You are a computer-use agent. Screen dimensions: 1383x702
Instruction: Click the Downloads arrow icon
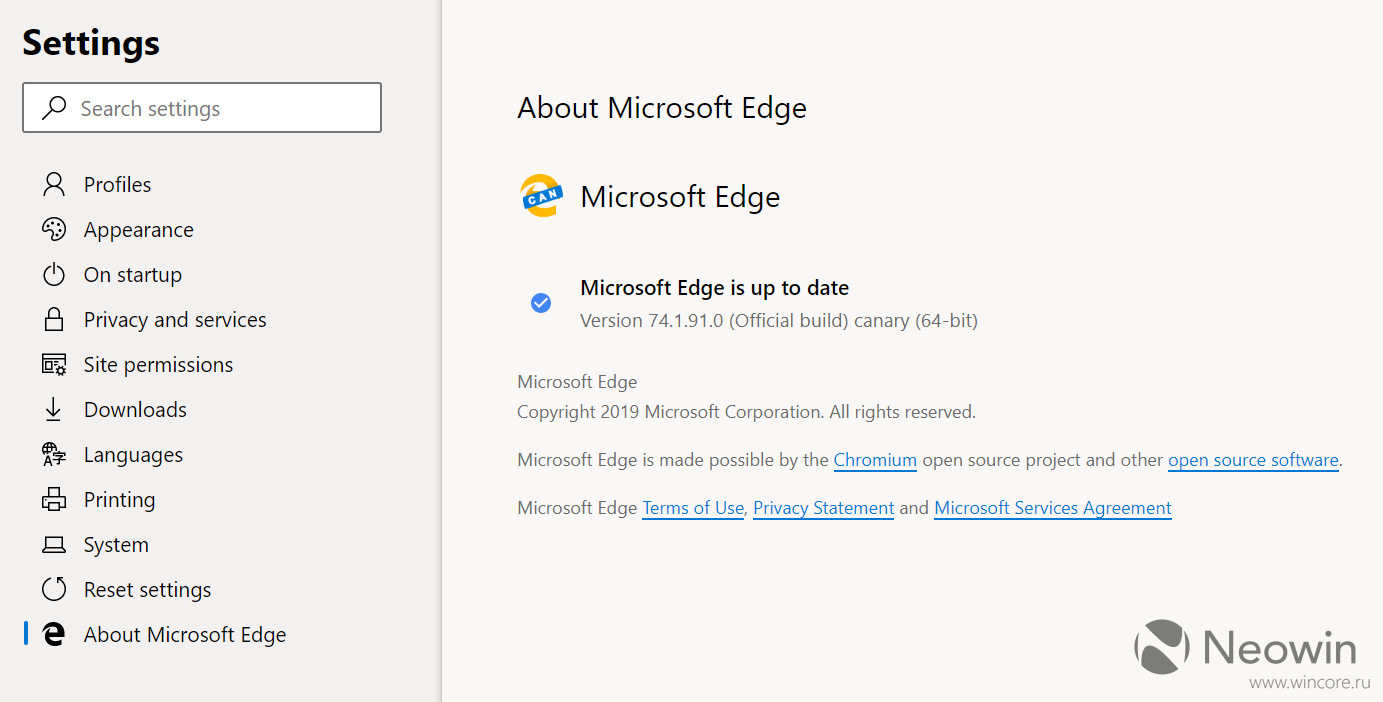[x=54, y=409]
